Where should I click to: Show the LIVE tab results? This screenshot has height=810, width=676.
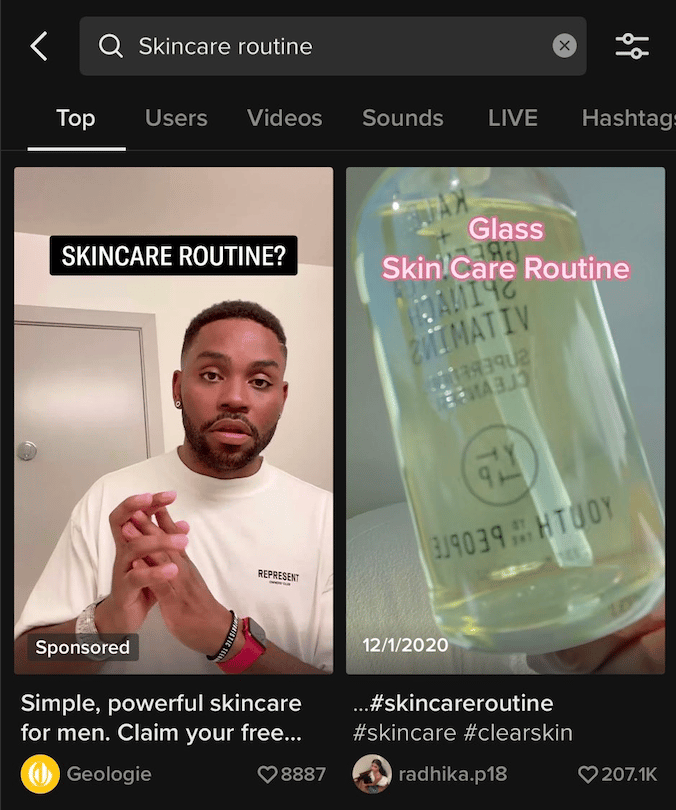513,118
